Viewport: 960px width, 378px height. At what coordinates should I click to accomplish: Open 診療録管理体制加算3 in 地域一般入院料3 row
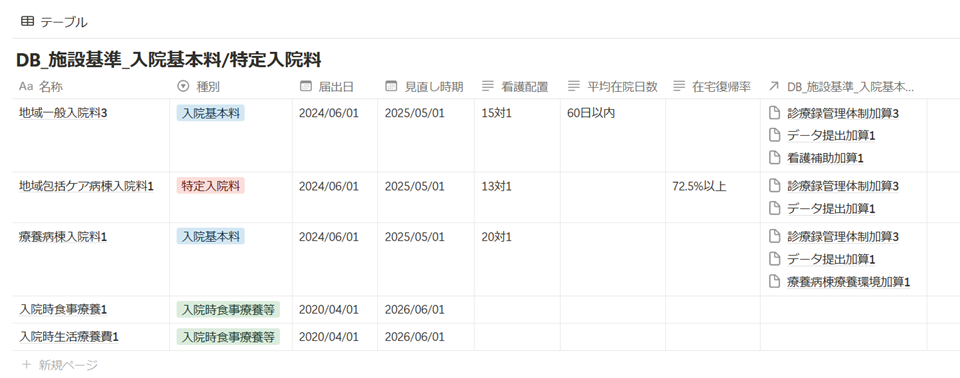coord(843,113)
